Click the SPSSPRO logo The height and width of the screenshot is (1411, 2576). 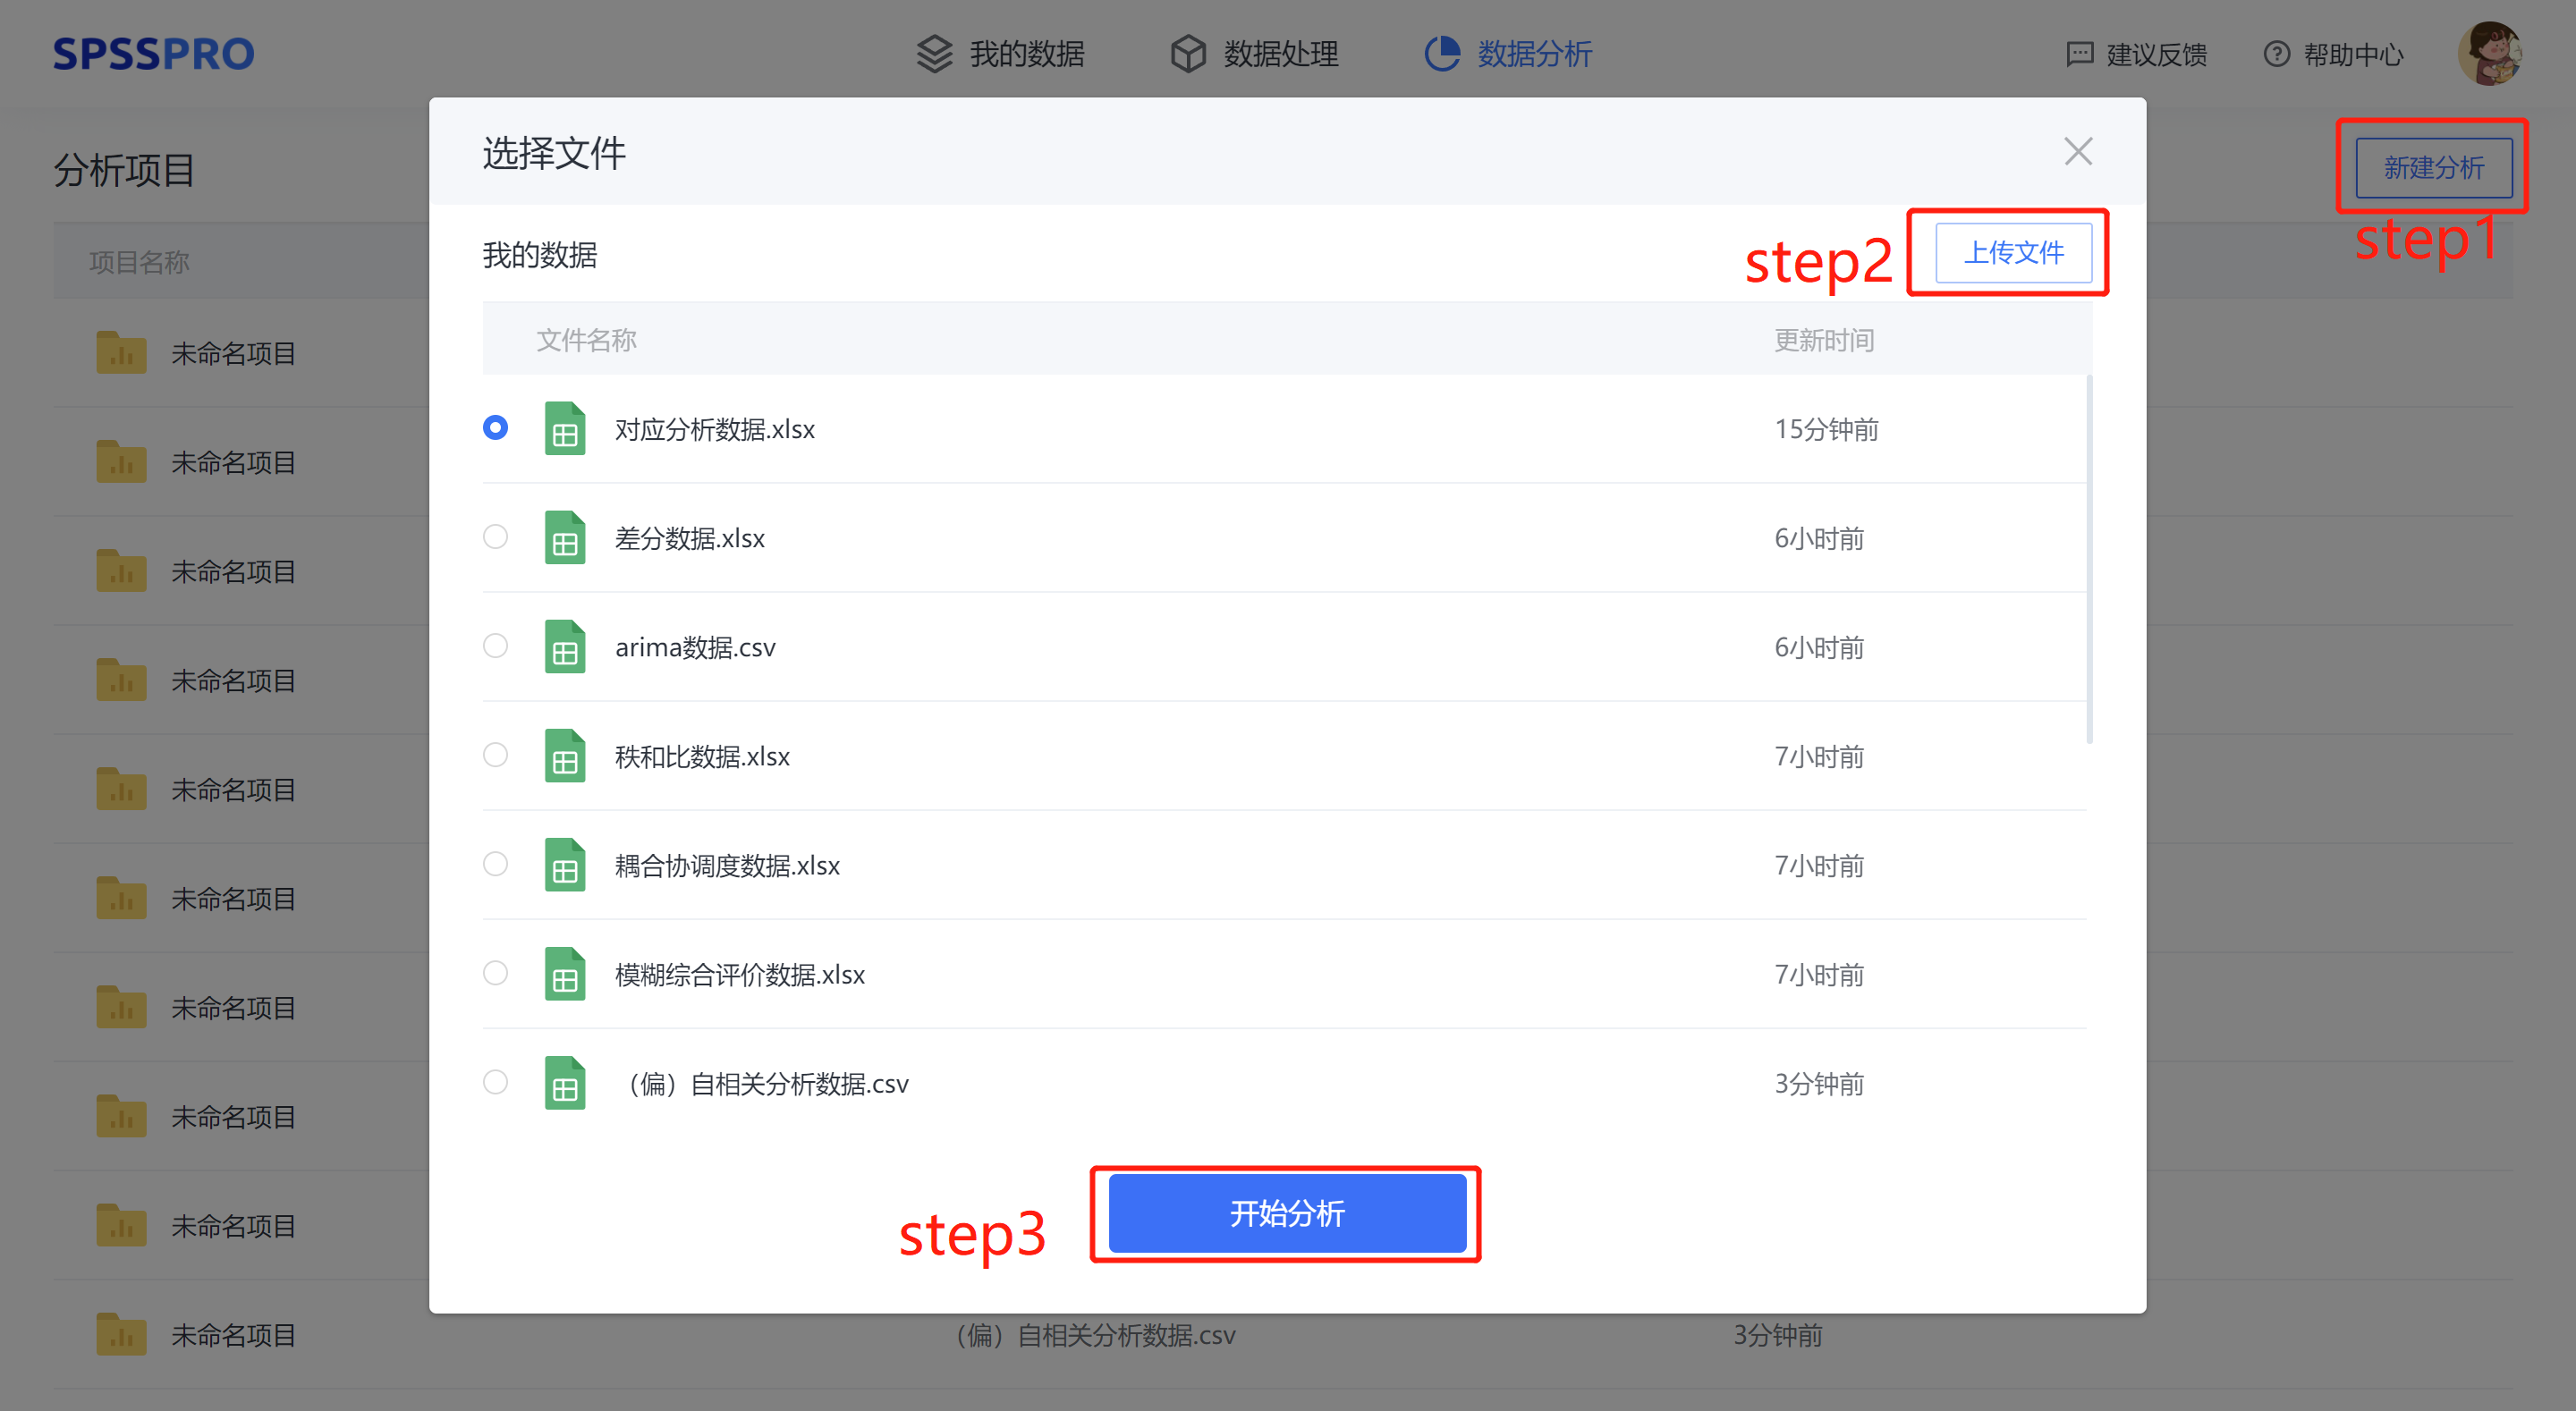coord(153,53)
